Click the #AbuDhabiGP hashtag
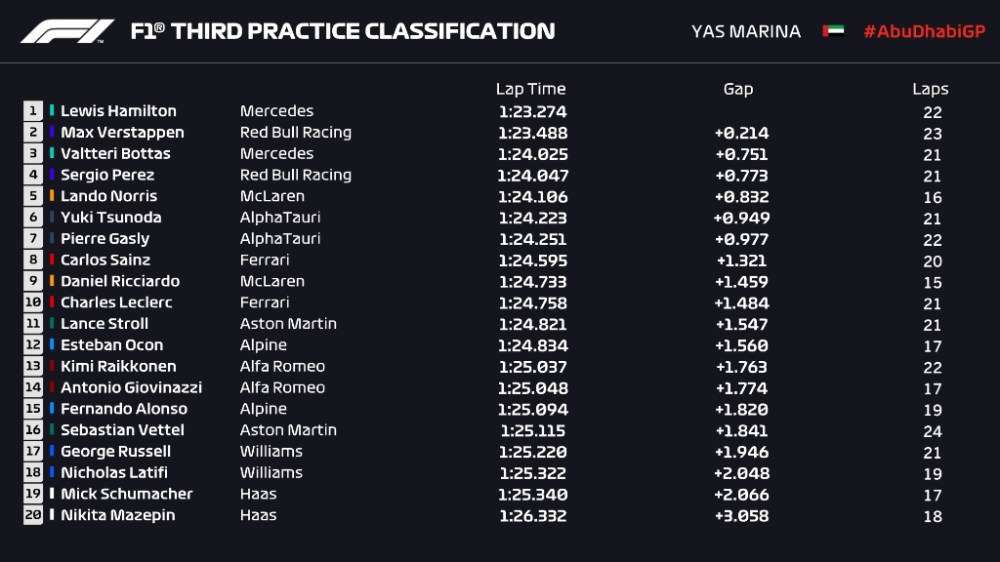1000x562 pixels. tap(924, 31)
